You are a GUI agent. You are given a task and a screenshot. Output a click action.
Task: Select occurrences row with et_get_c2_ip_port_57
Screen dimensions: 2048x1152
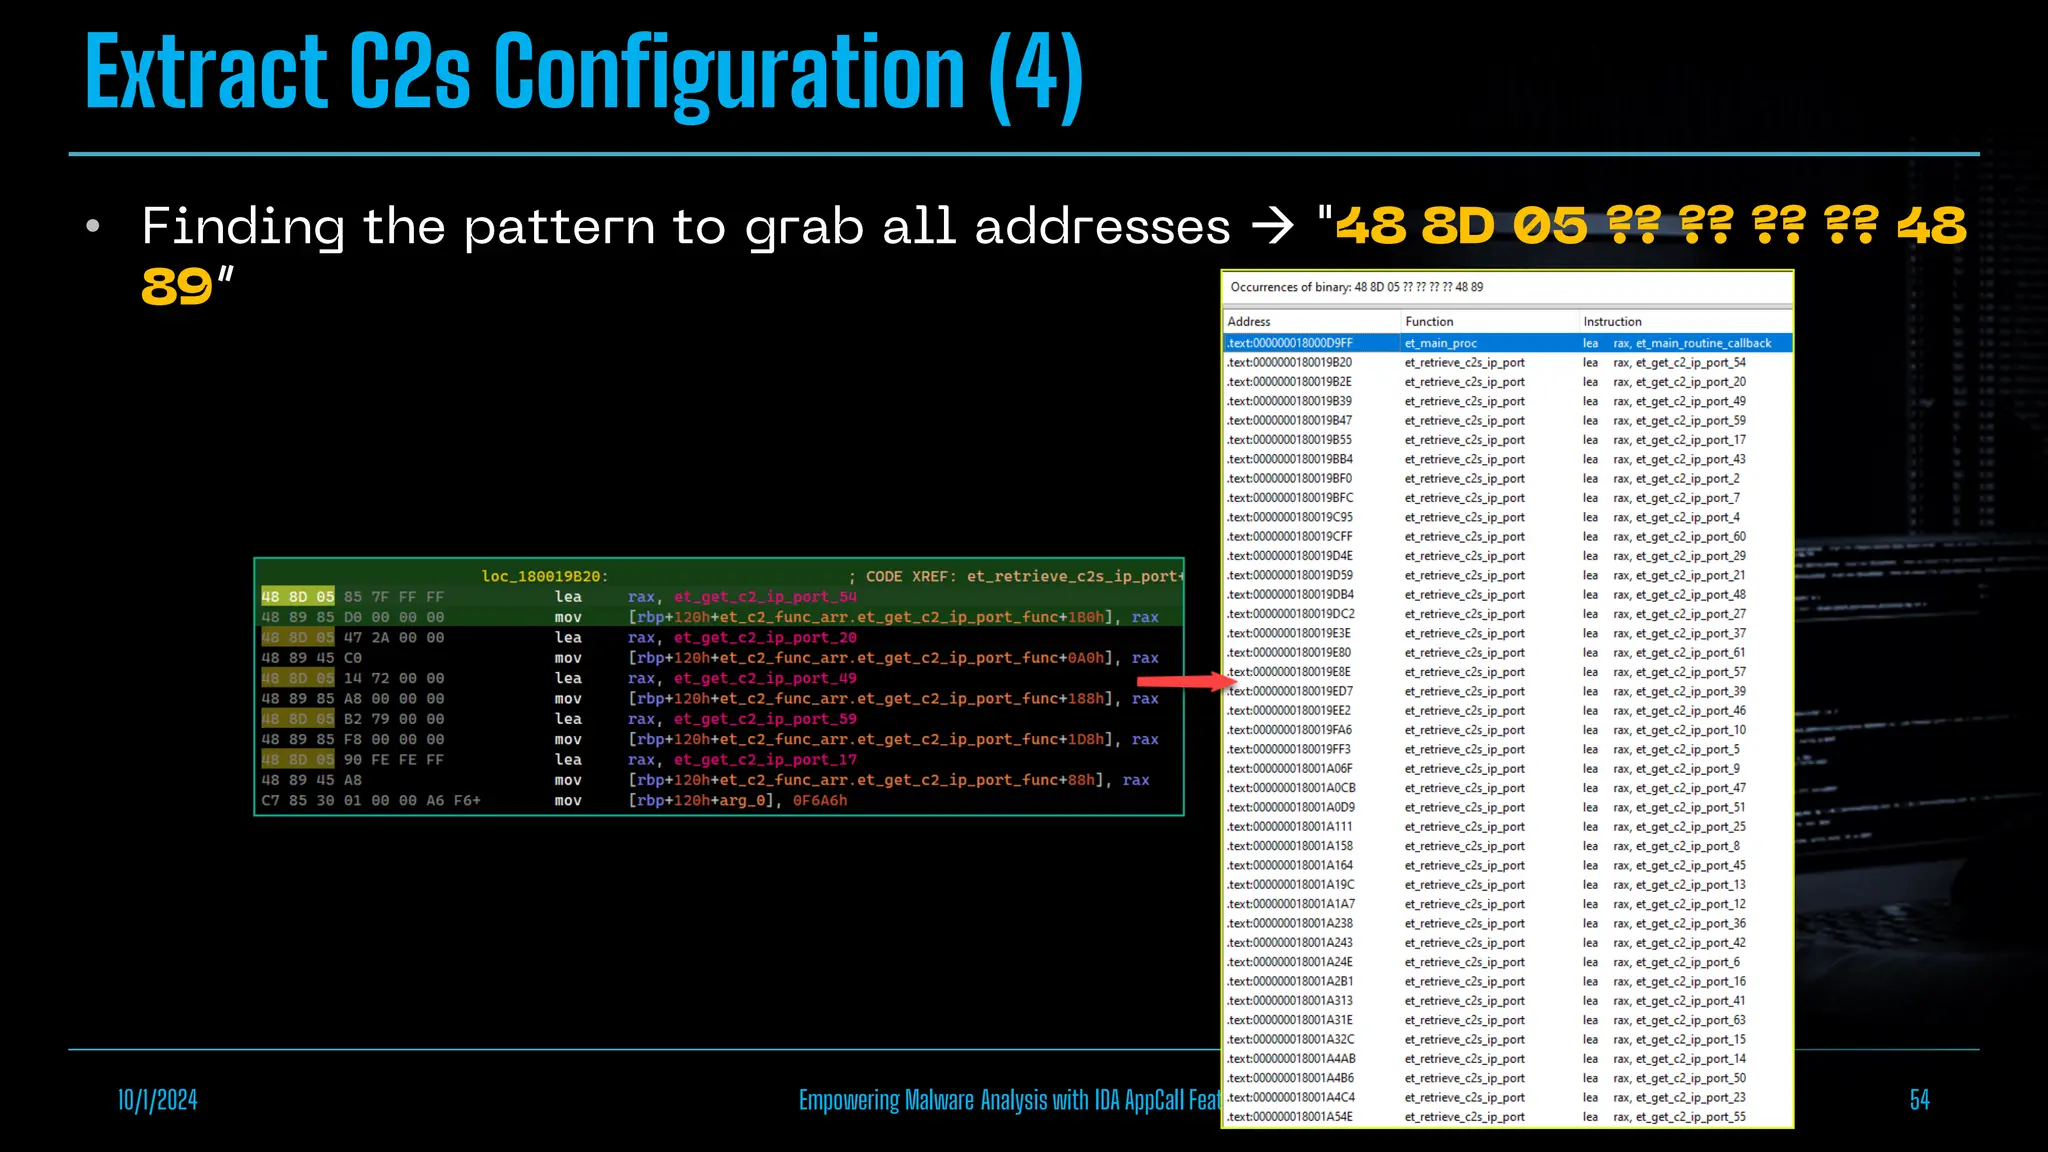pos(1508,672)
